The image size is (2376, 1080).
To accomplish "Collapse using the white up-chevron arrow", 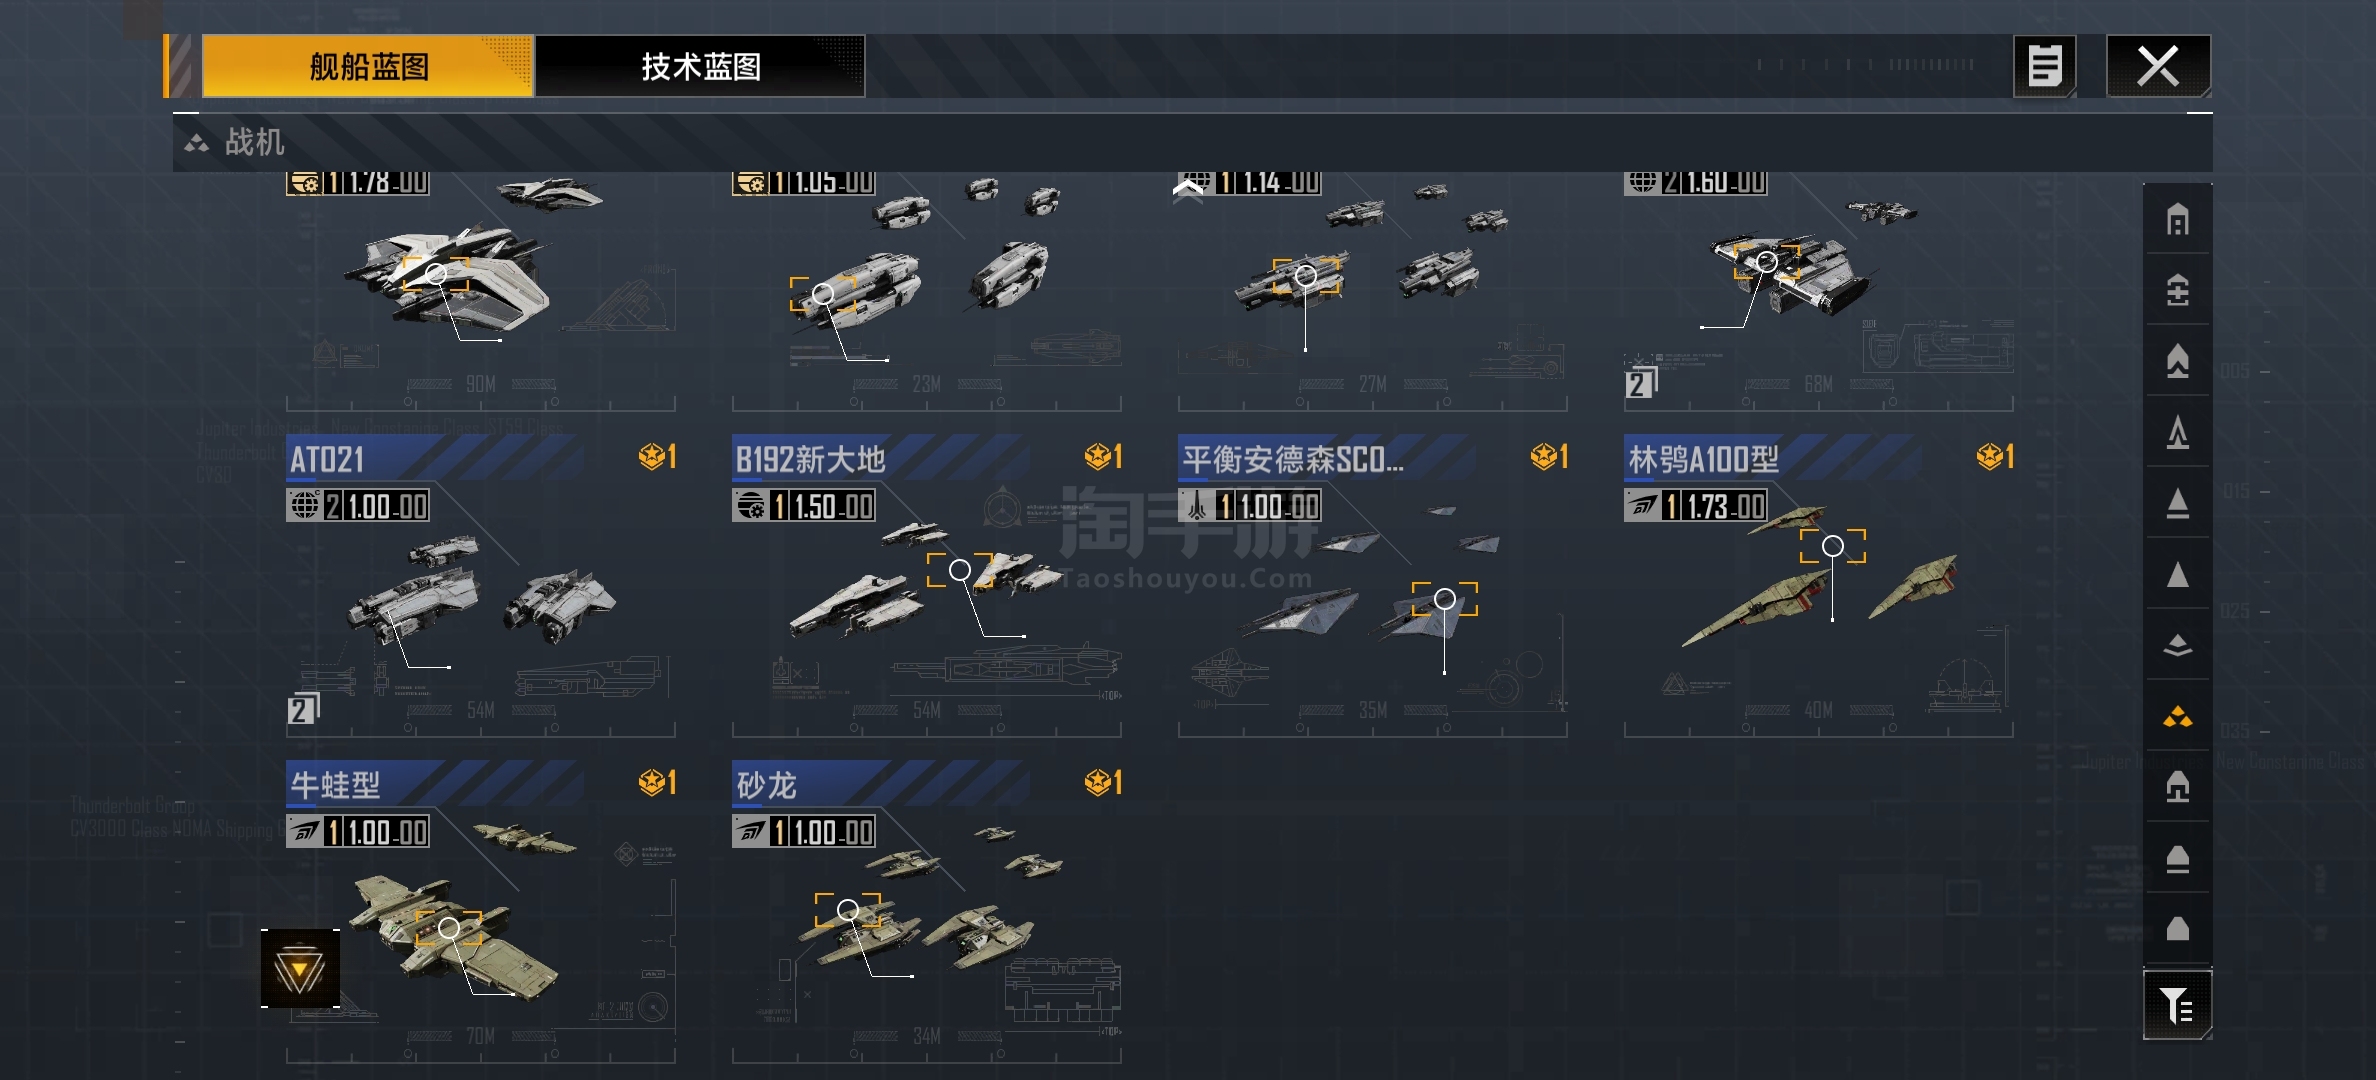I will (1188, 188).
